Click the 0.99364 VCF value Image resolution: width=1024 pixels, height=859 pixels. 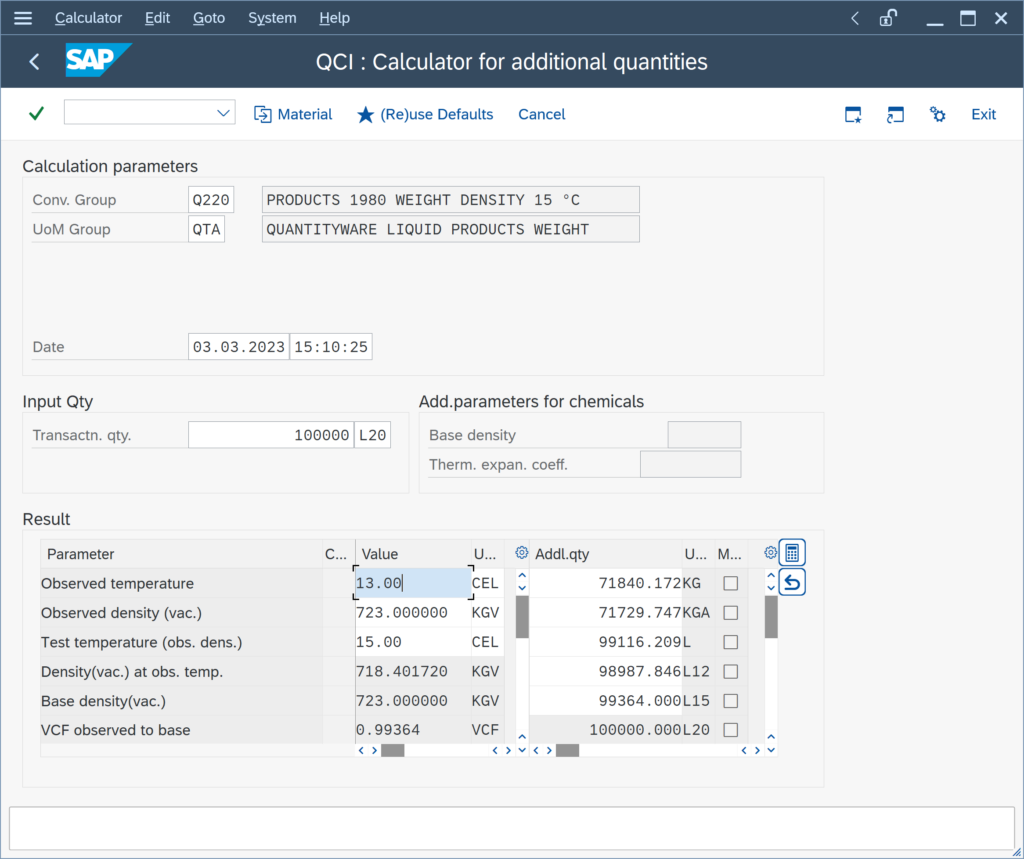coord(413,730)
